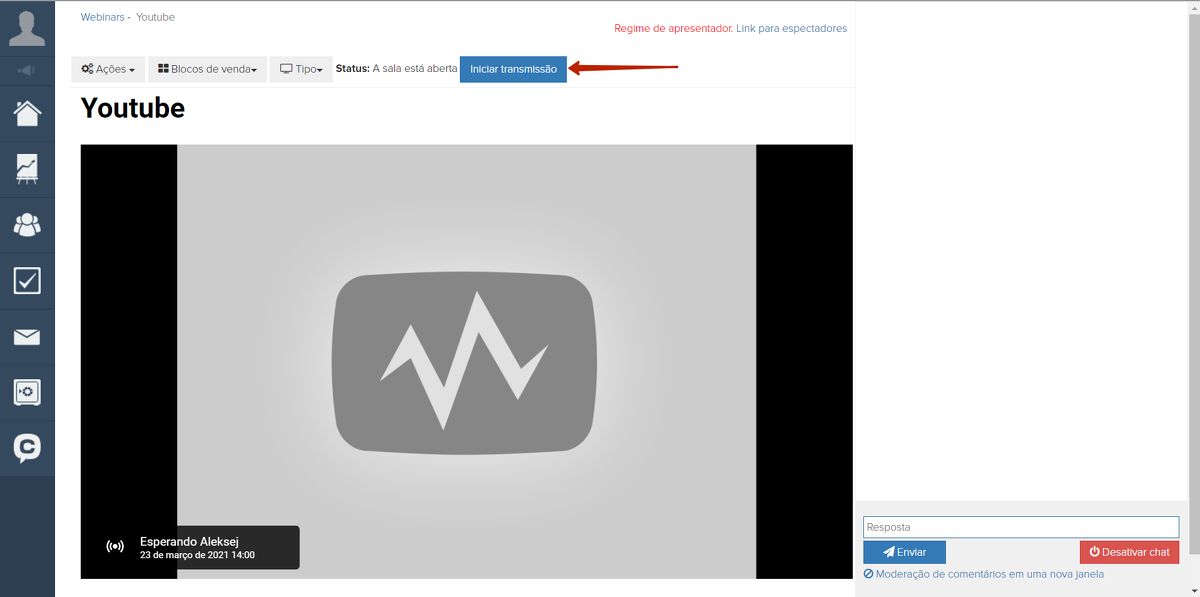1200x597 pixels.
Task: Open the chart presentation icon in sidebar
Action: [27, 169]
